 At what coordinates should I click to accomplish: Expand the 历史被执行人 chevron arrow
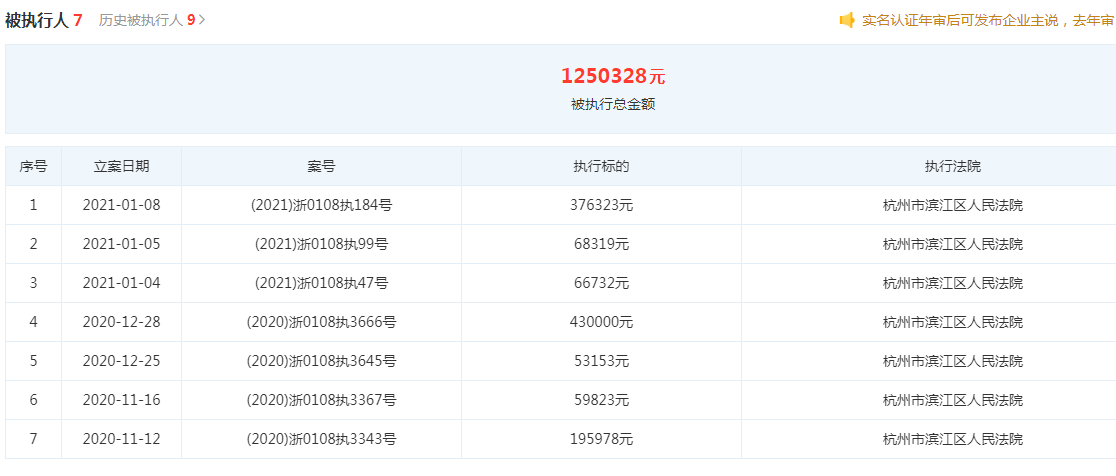click(x=202, y=20)
